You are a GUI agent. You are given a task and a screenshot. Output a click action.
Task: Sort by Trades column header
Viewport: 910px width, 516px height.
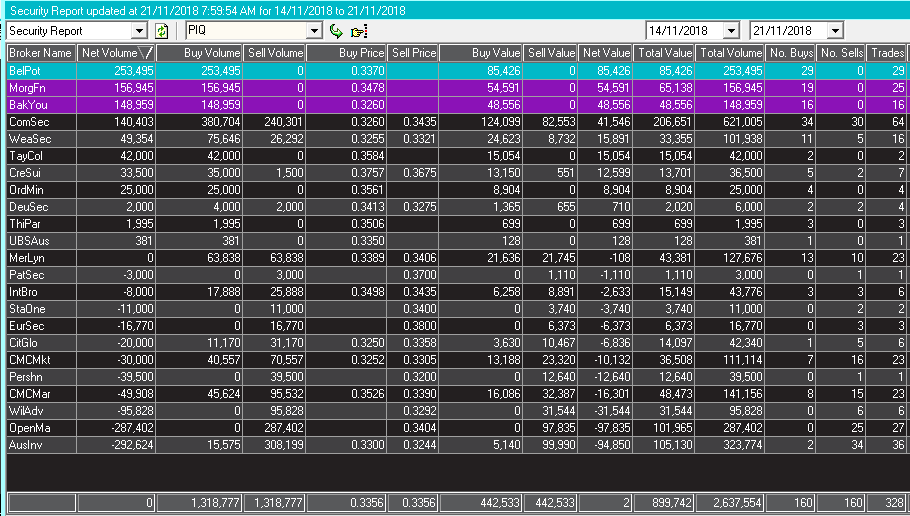886,53
